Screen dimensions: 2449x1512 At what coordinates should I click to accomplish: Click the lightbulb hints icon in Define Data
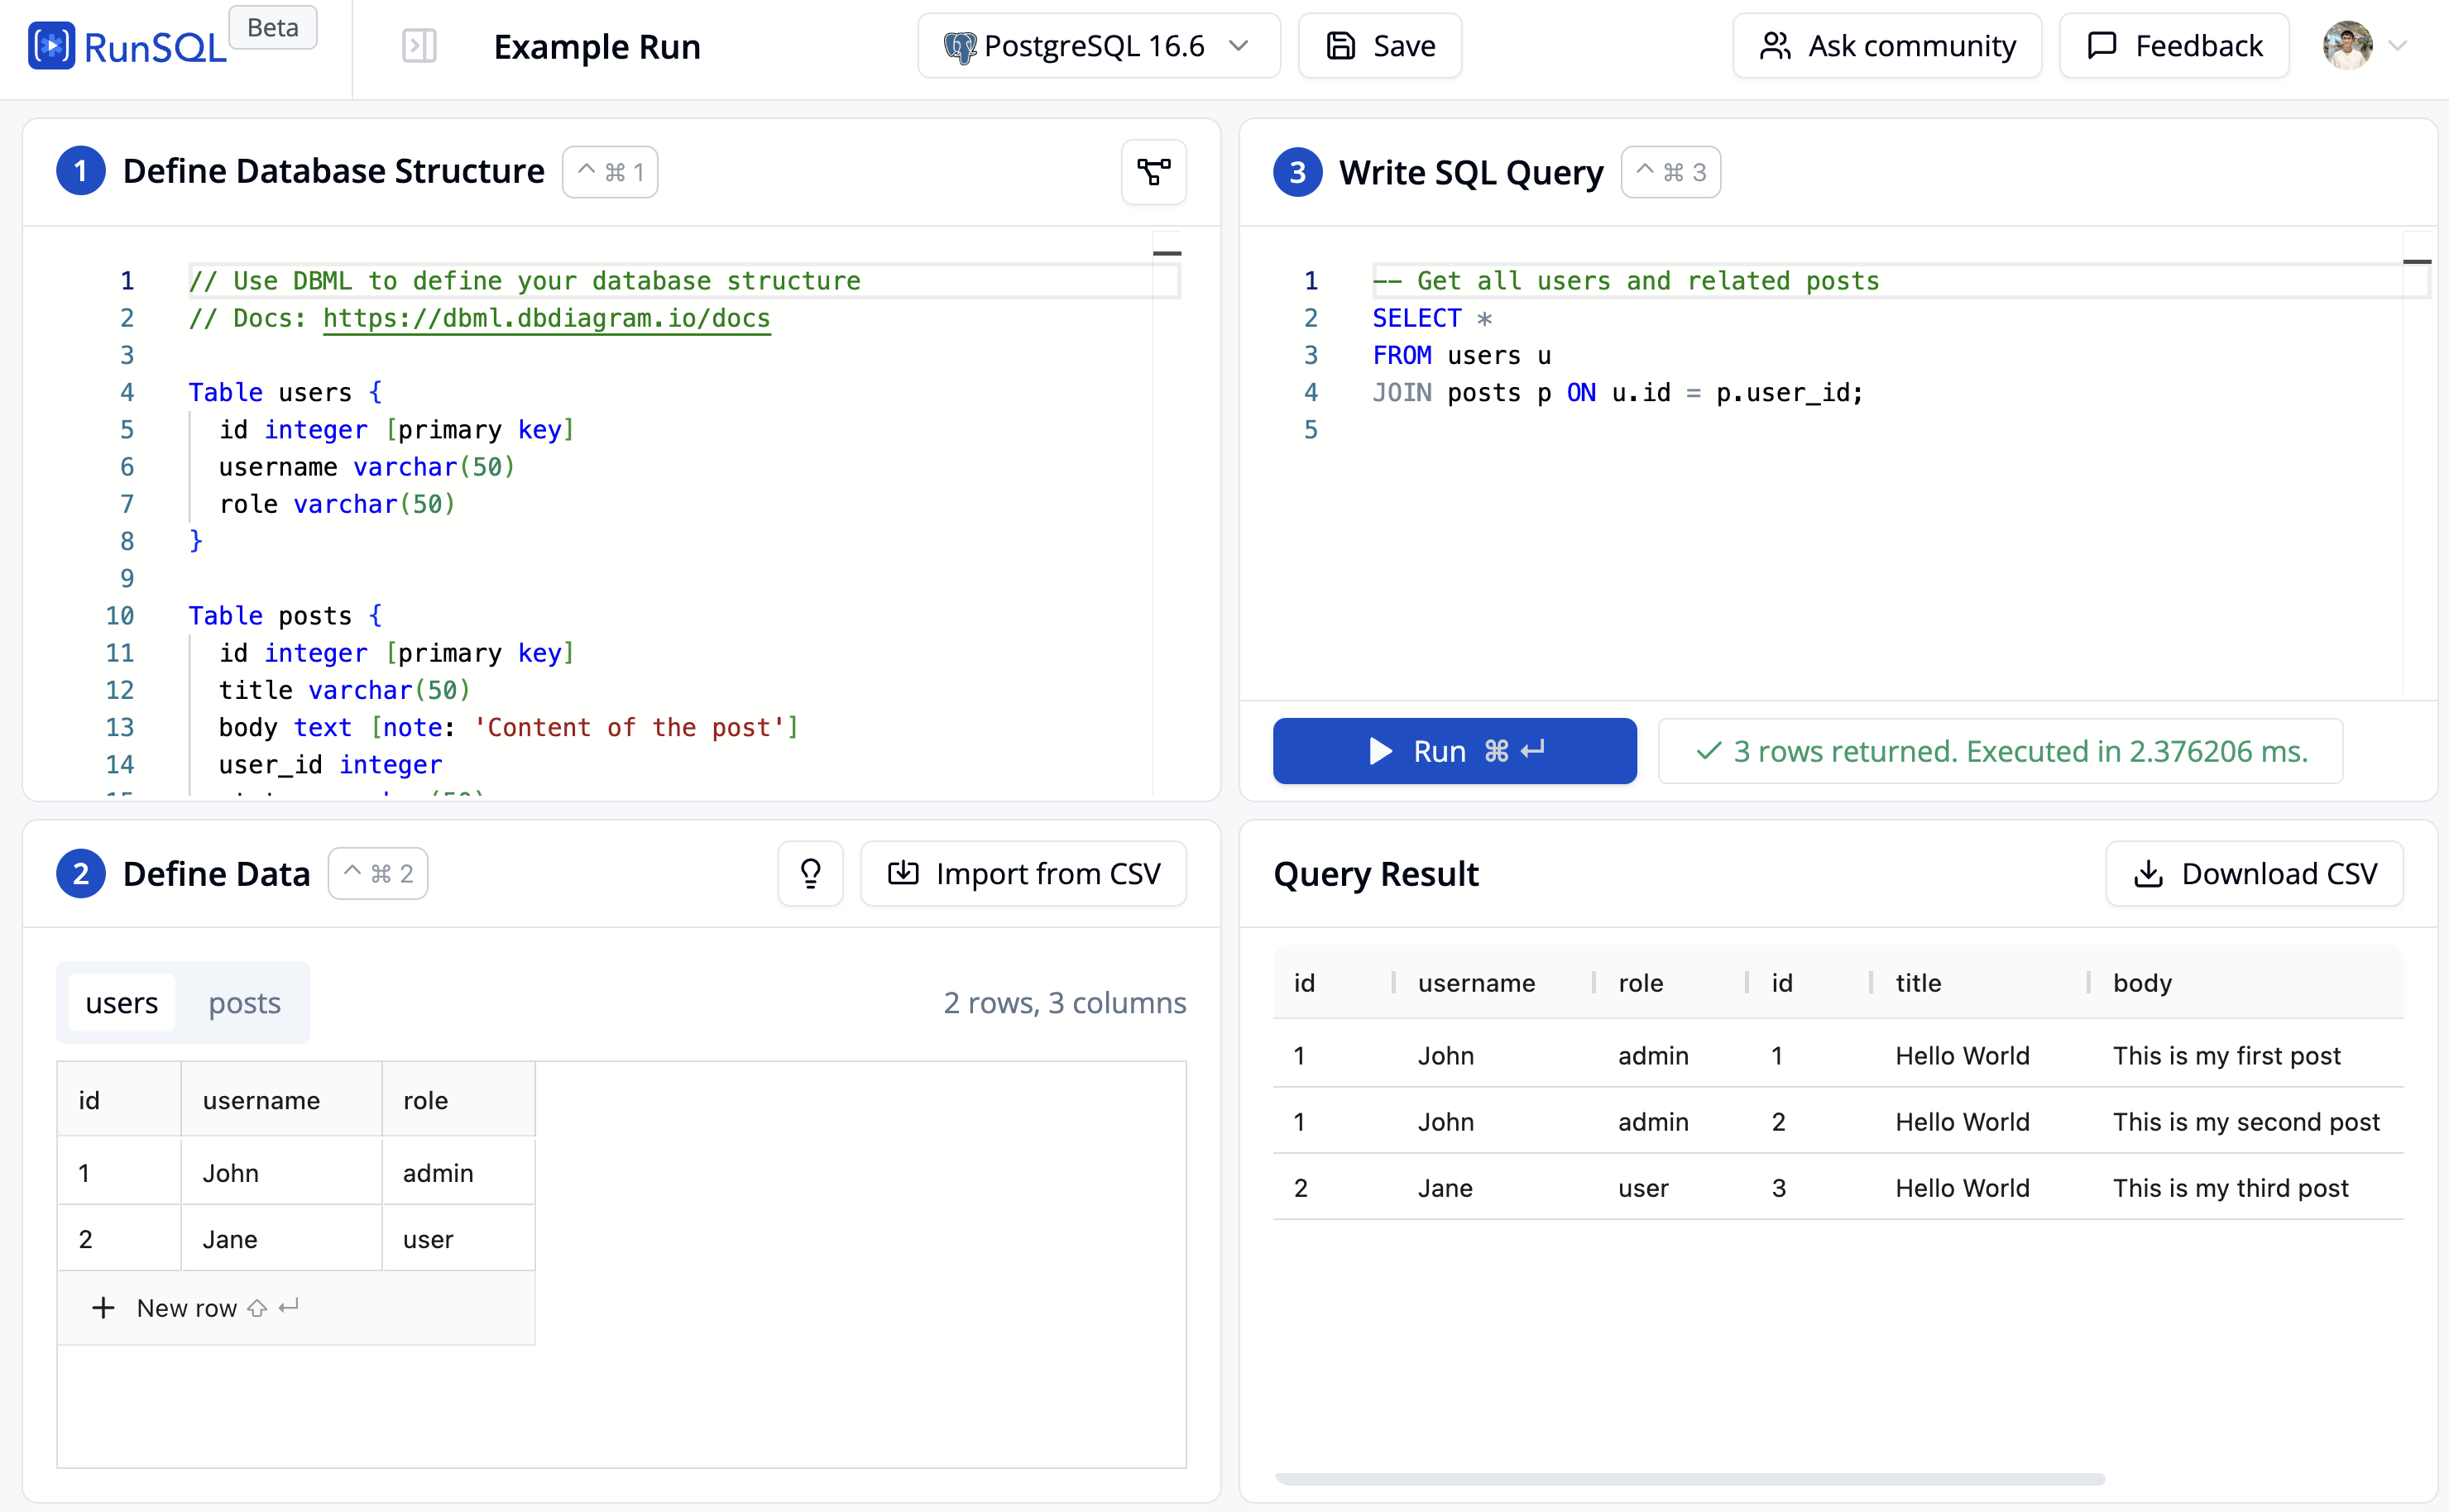click(810, 873)
